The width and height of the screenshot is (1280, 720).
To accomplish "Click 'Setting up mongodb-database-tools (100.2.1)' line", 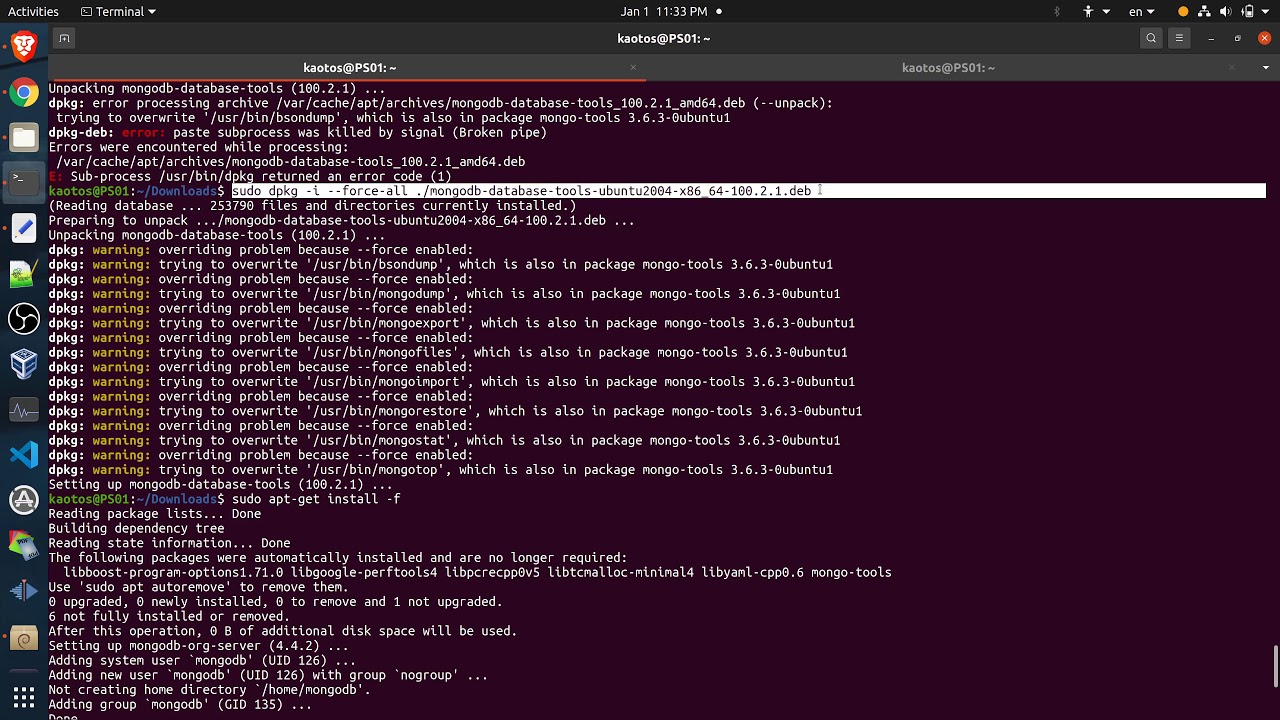I will click(x=220, y=485).
